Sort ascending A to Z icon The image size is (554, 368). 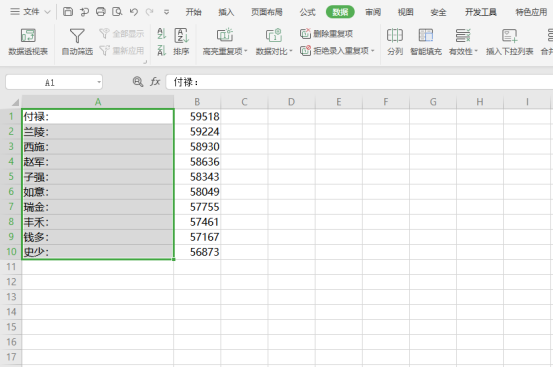(161, 34)
